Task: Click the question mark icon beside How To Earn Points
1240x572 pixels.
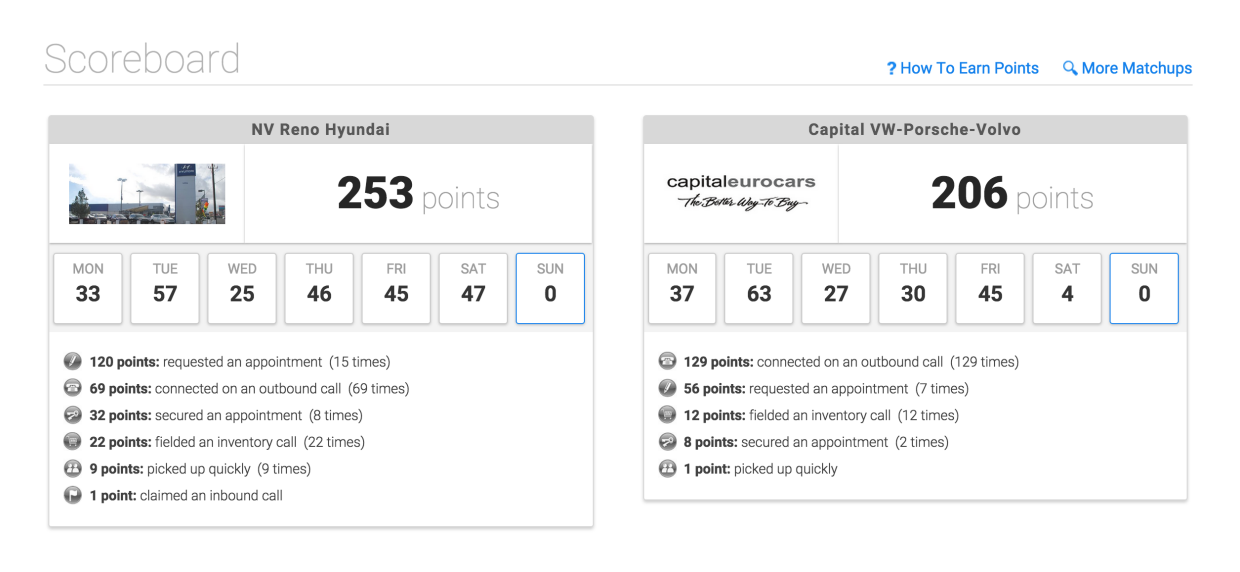Action: coord(891,69)
